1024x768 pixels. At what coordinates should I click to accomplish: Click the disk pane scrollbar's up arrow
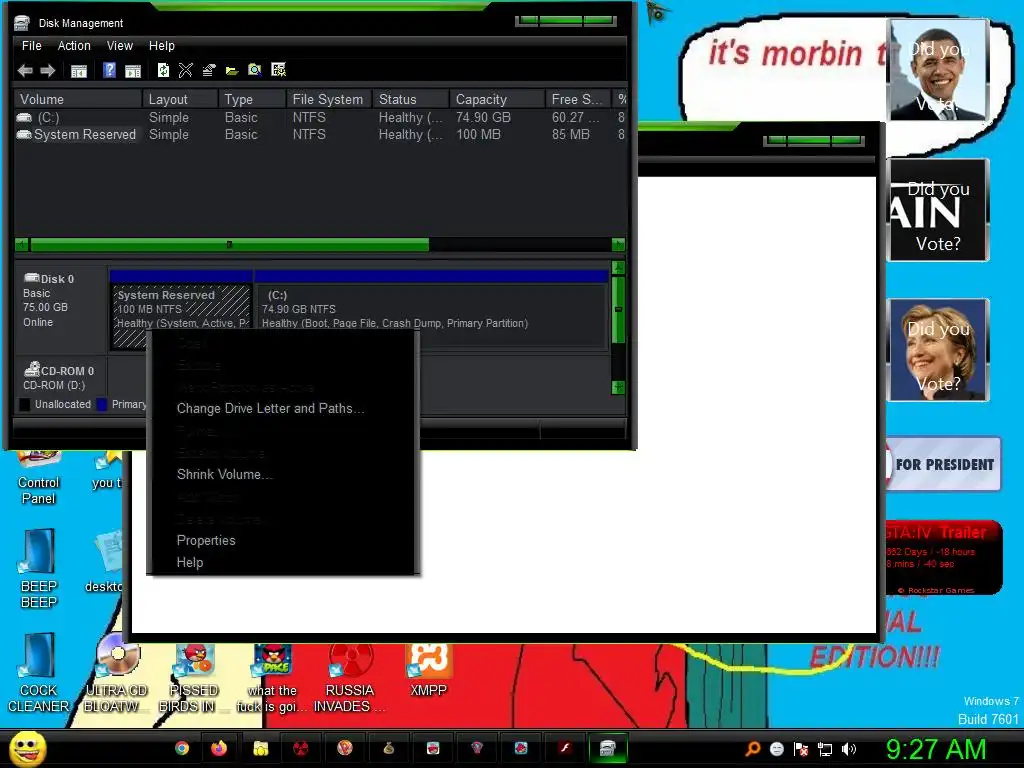point(618,268)
